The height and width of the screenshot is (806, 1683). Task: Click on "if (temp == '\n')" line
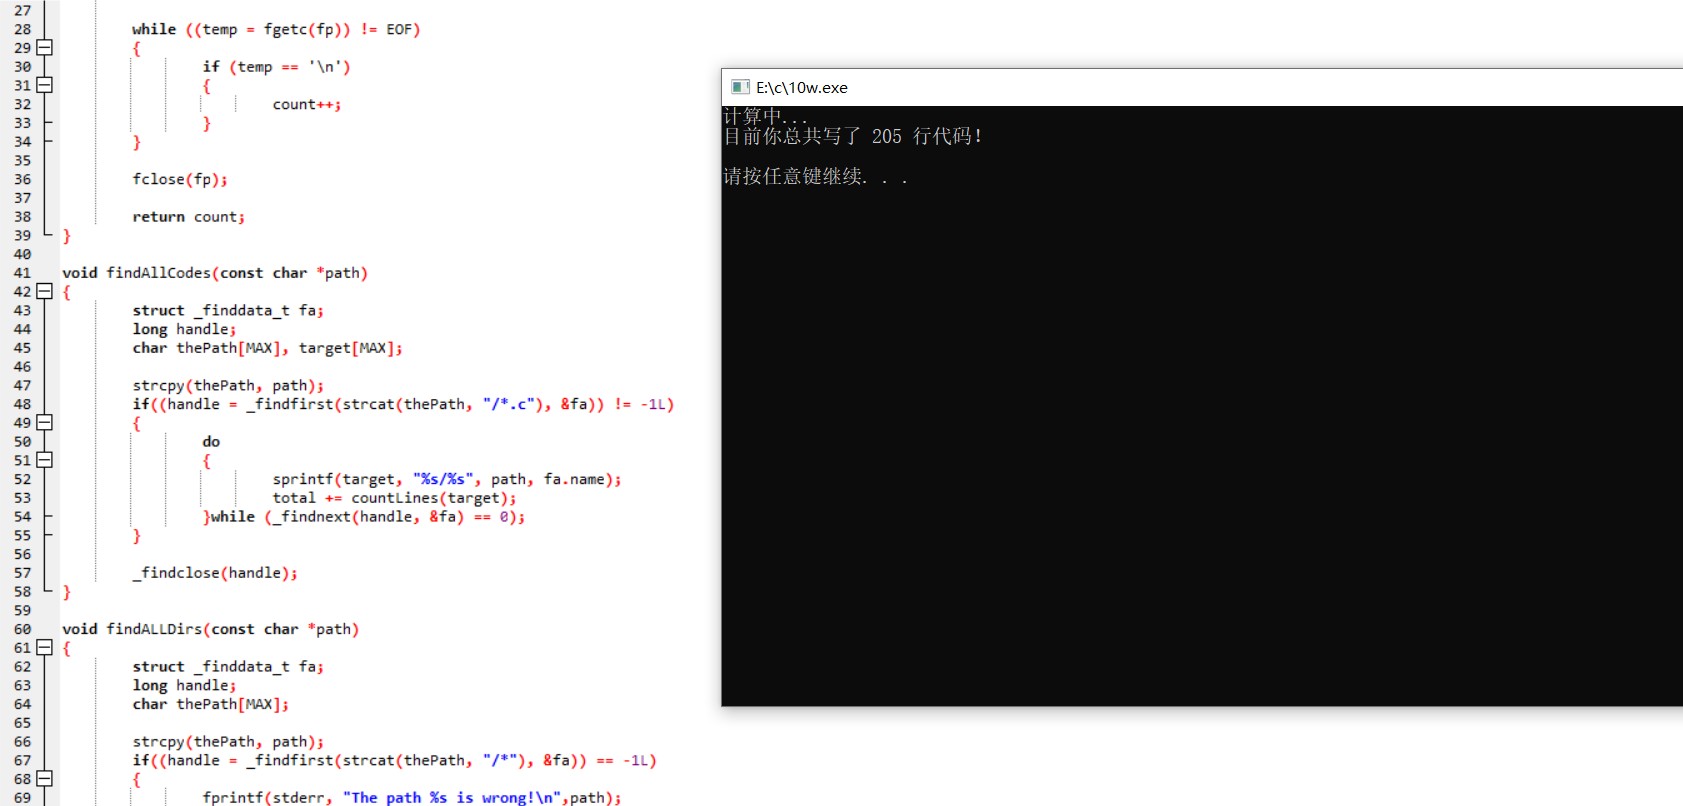277,67
